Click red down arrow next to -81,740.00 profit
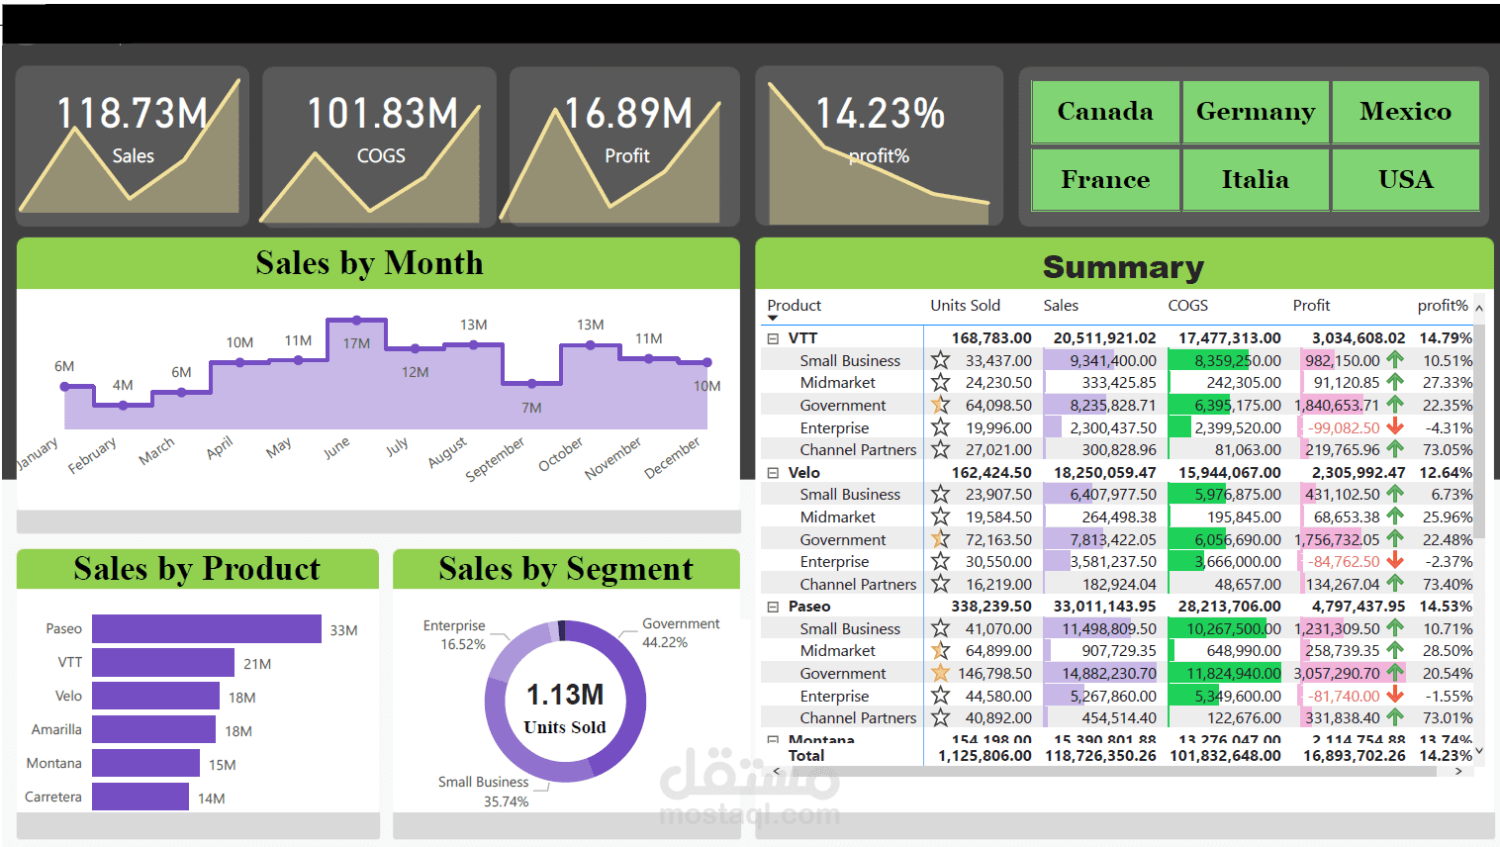The image size is (1500, 847). pos(1395,695)
